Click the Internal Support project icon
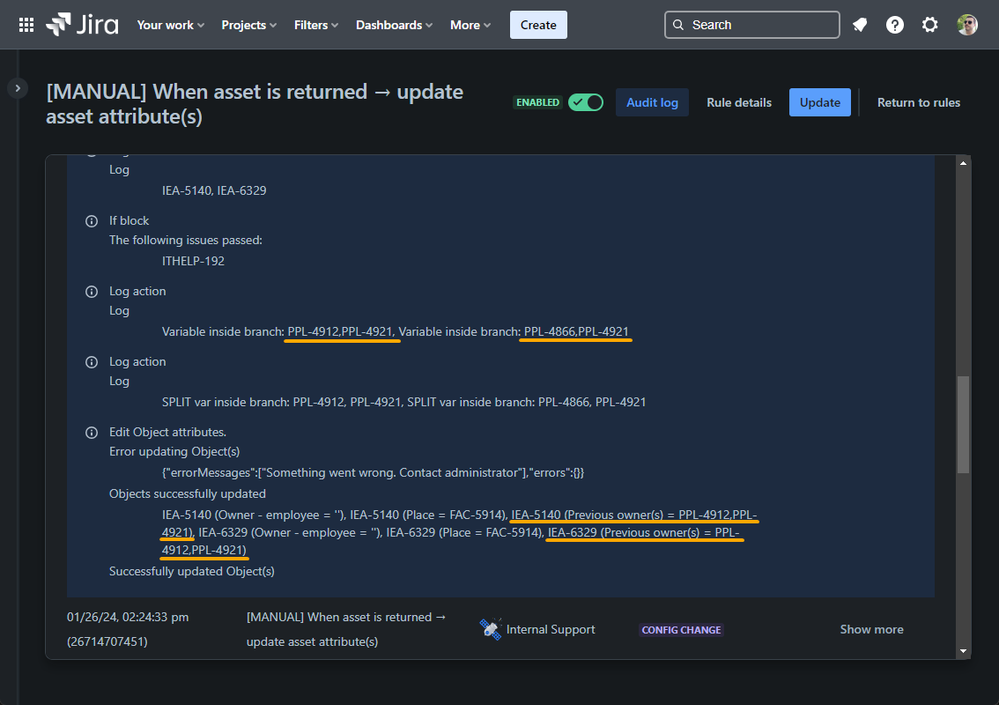The image size is (999, 705). (x=491, y=629)
